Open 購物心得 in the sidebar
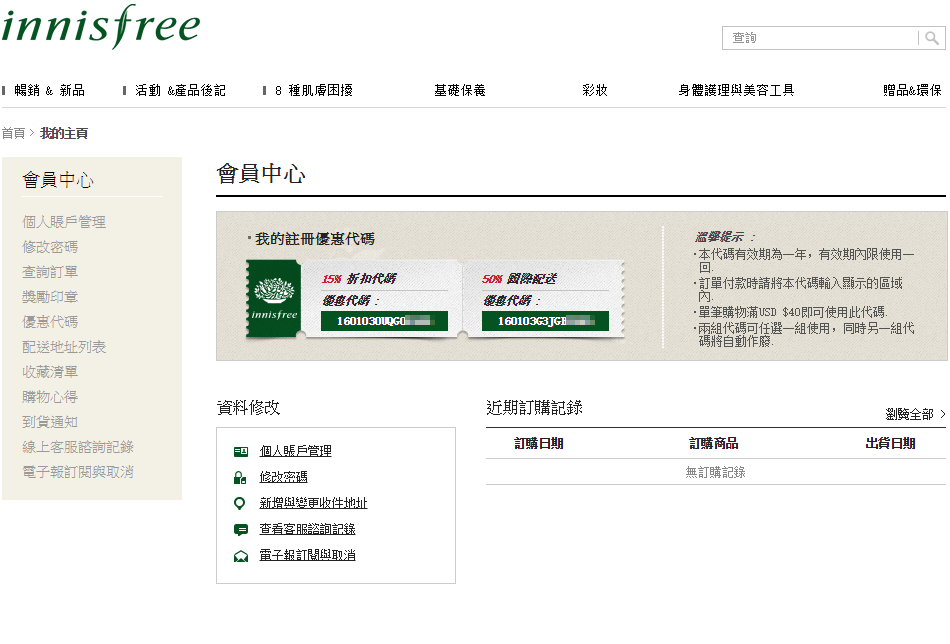Screen dimensions: 950x644 pyautogui.click(x=50, y=397)
